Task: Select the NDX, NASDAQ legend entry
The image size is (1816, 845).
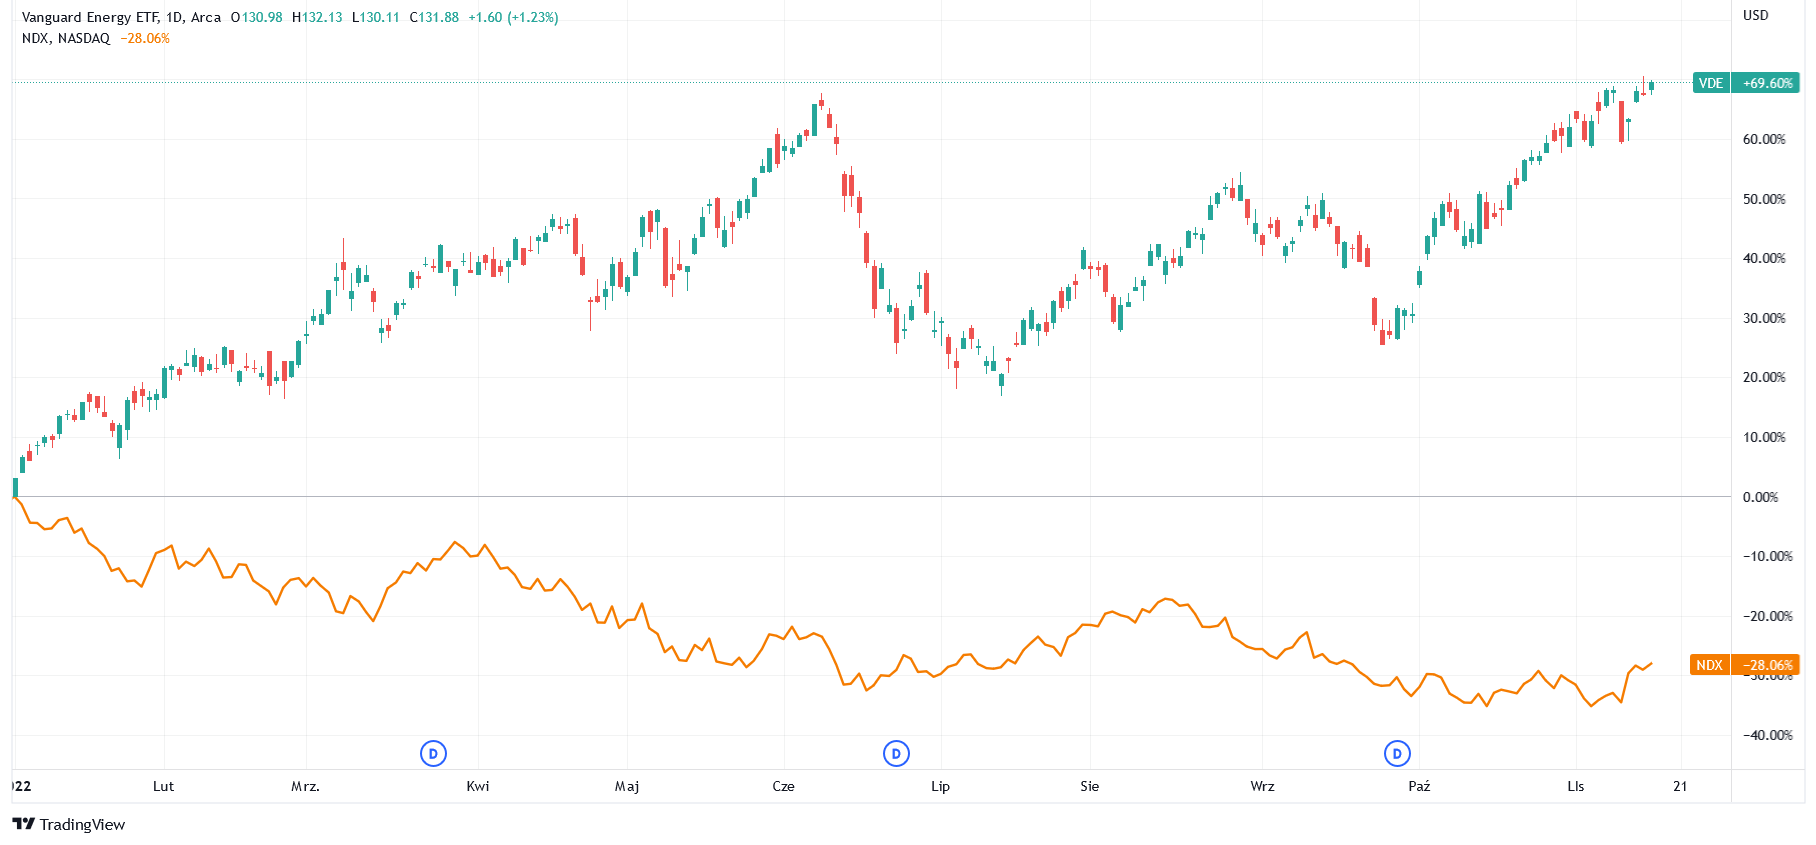Action: pos(66,38)
